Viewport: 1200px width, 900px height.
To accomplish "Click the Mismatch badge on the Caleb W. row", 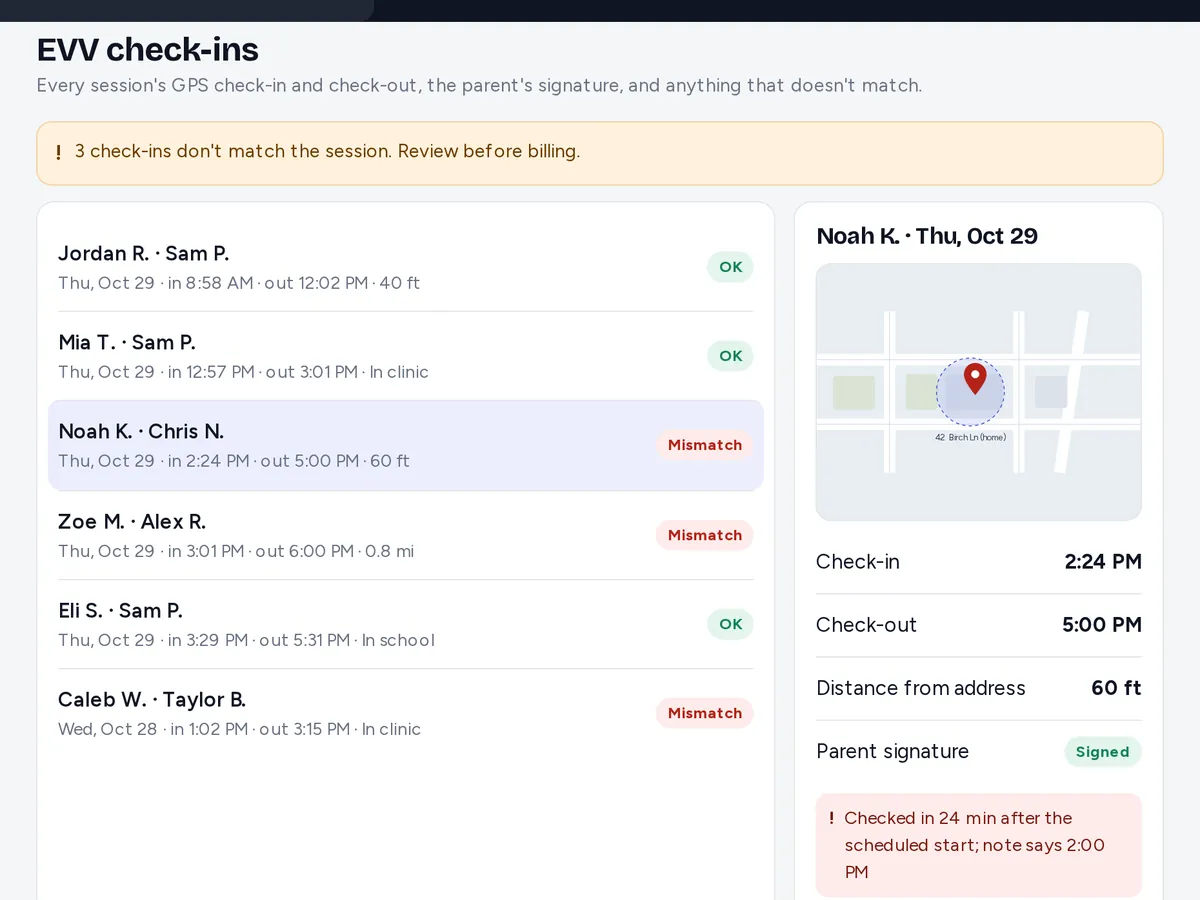I will point(705,713).
